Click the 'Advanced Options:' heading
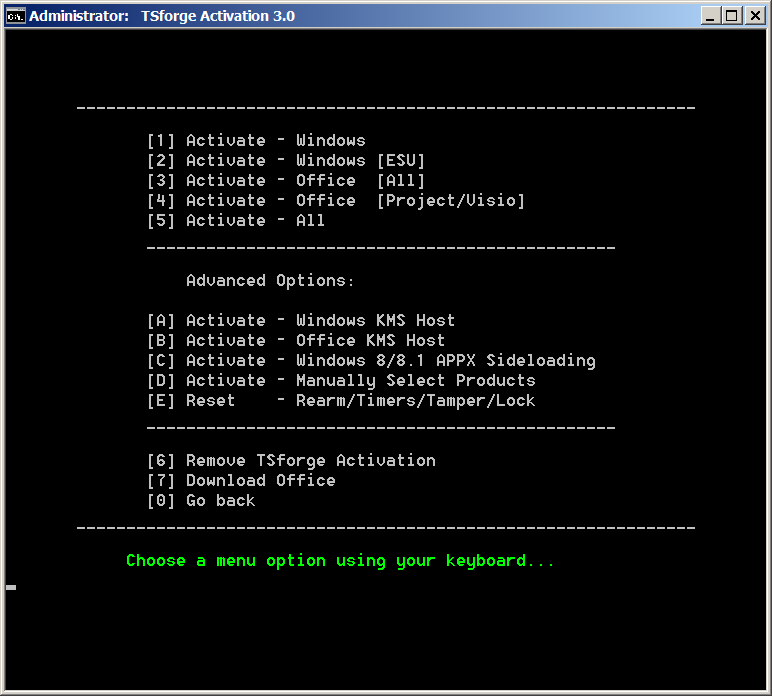Screen dimensions: 772x696 pos(270,281)
